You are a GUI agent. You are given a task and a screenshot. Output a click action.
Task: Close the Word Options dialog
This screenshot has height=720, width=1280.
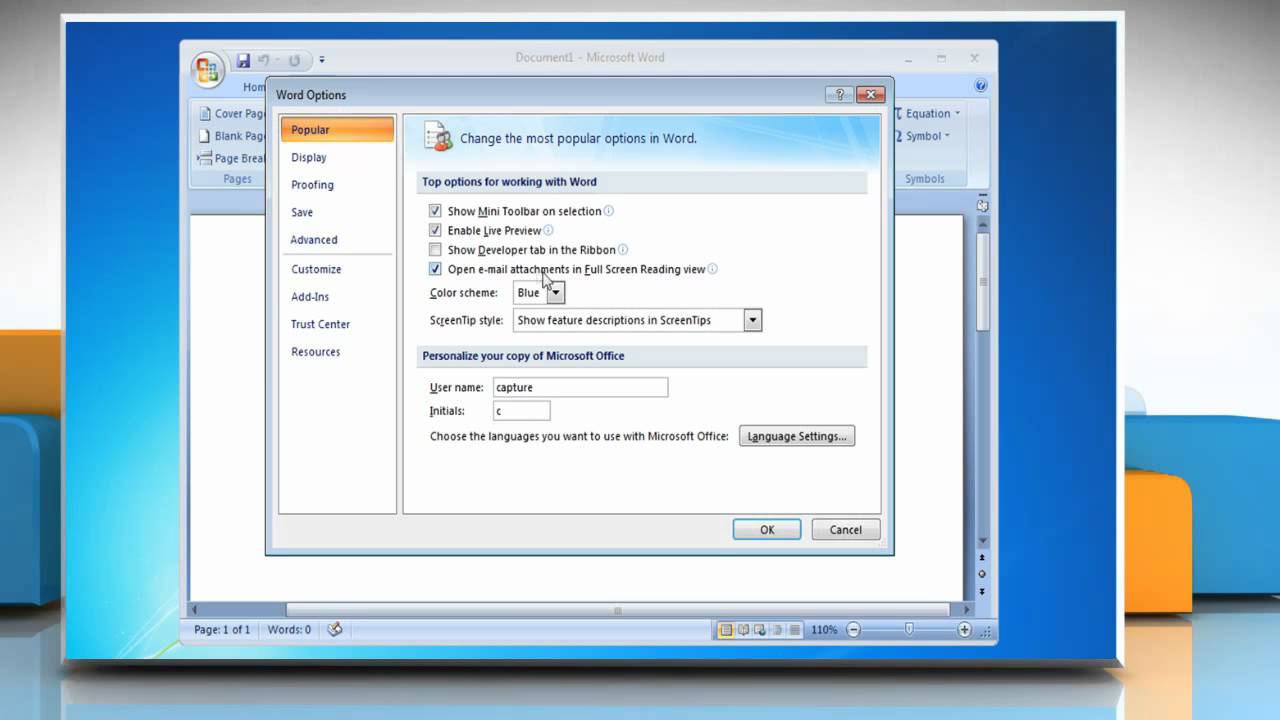(870, 95)
